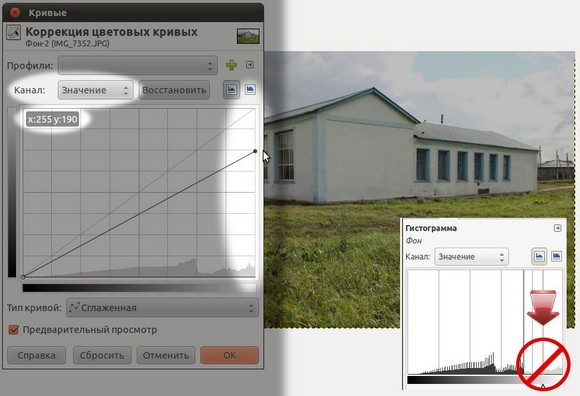Click the gradient bar under Гистограмма graph
This screenshot has width=580, height=396.
pyautogui.click(x=485, y=380)
